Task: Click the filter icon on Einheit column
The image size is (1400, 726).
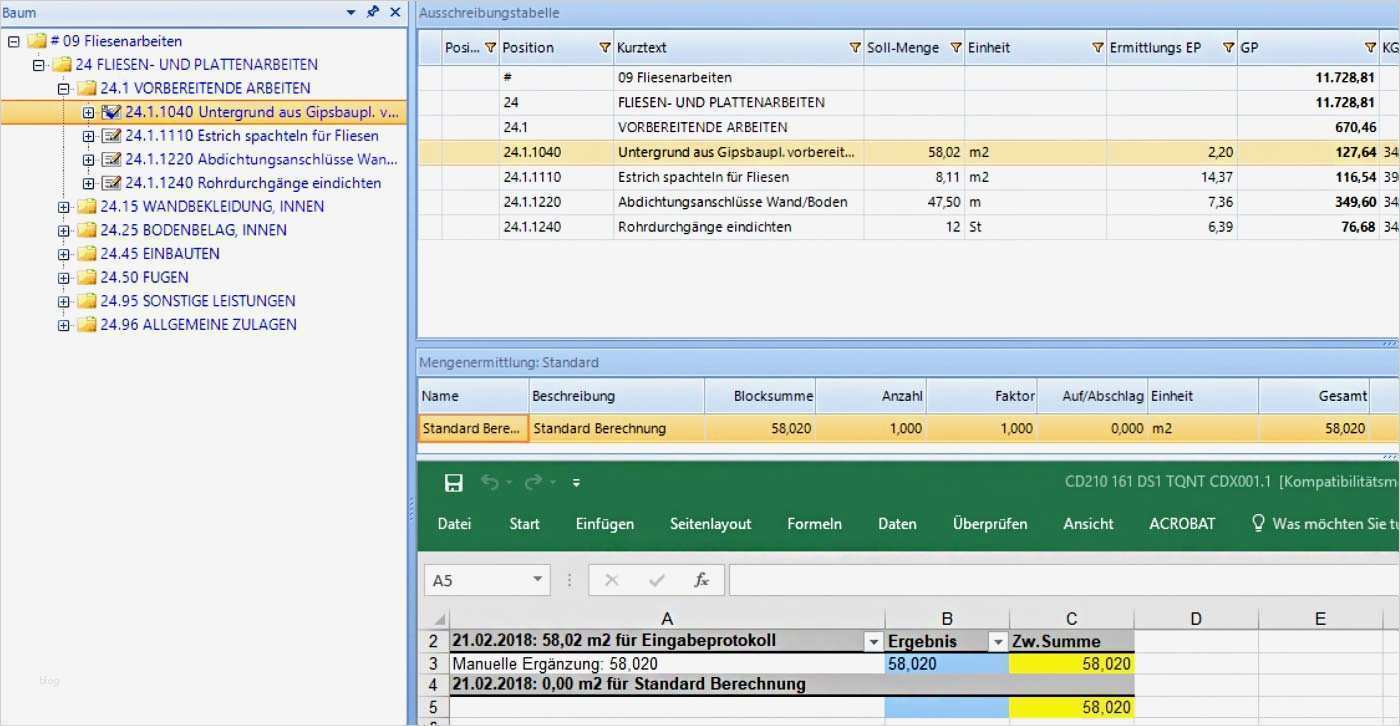Action: pyautogui.click(x=1097, y=48)
